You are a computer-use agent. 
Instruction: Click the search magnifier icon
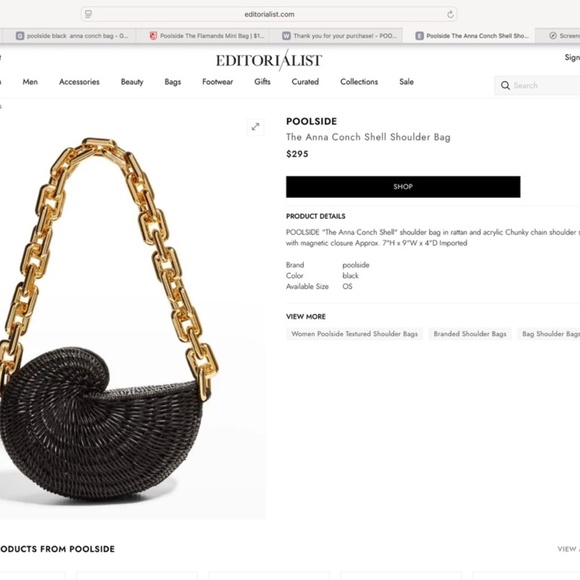tap(505, 85)
